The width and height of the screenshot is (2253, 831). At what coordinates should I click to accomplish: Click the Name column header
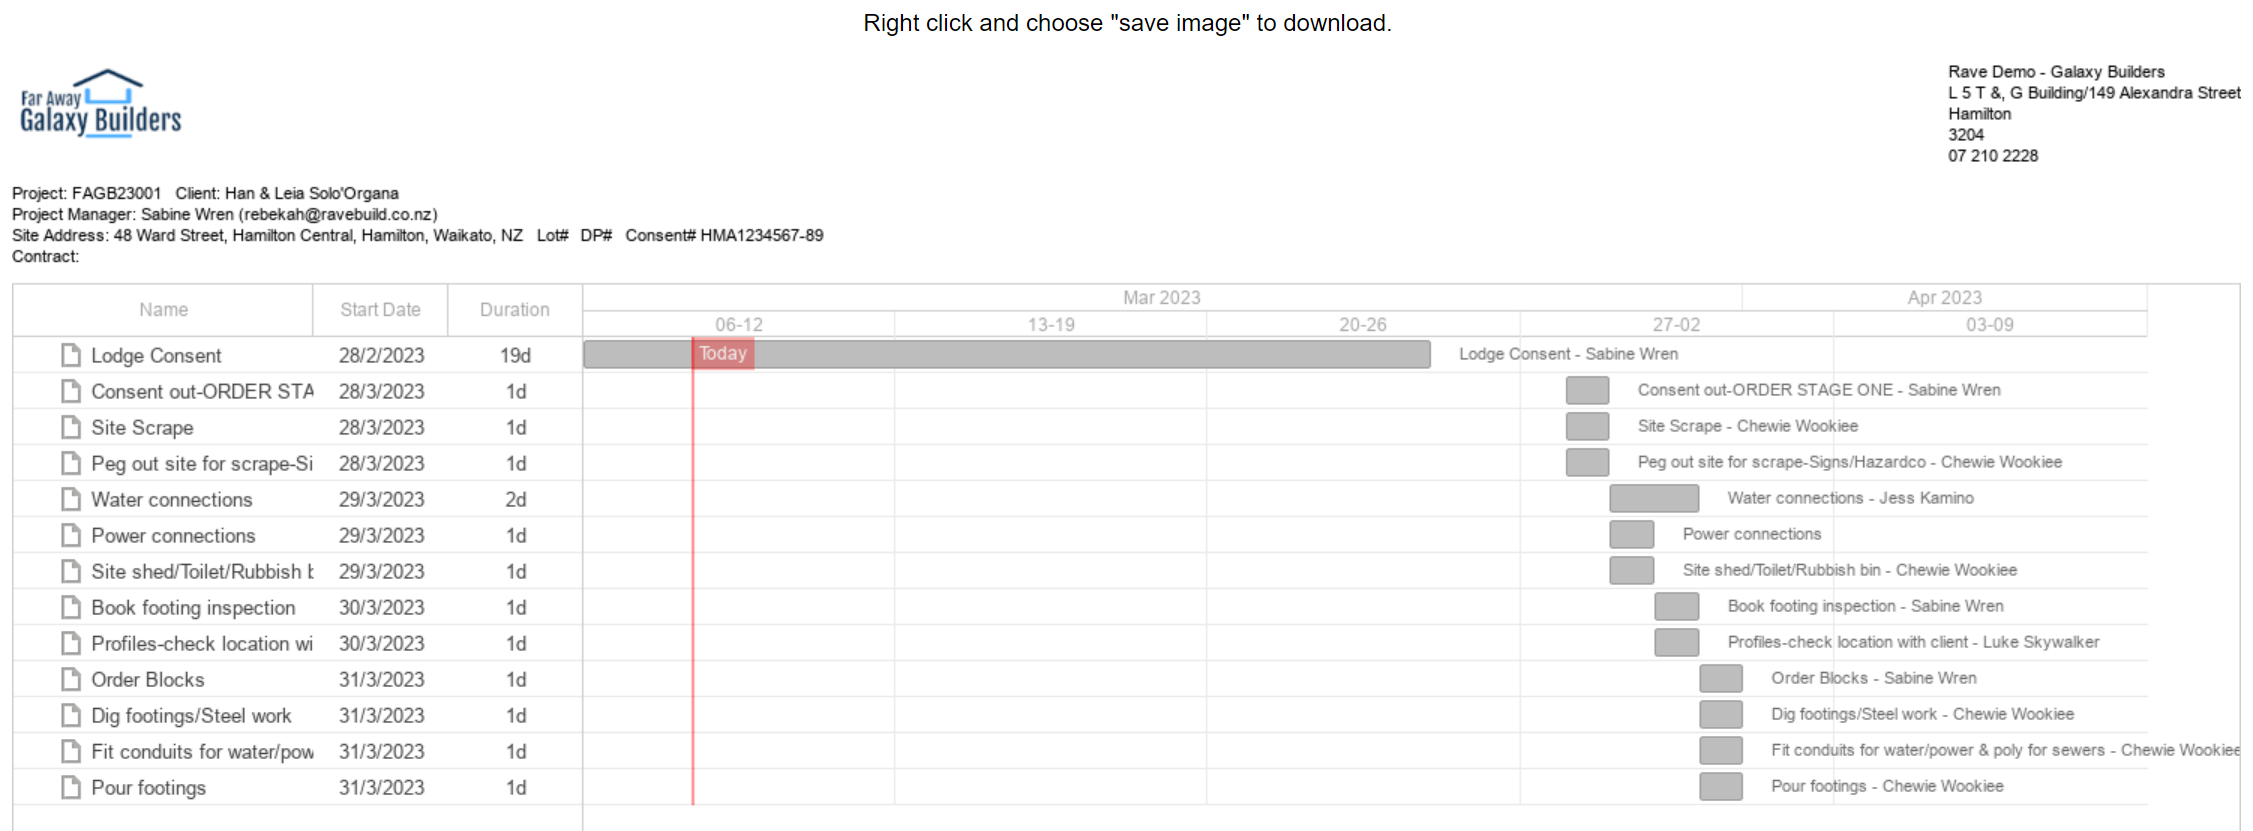163,310
